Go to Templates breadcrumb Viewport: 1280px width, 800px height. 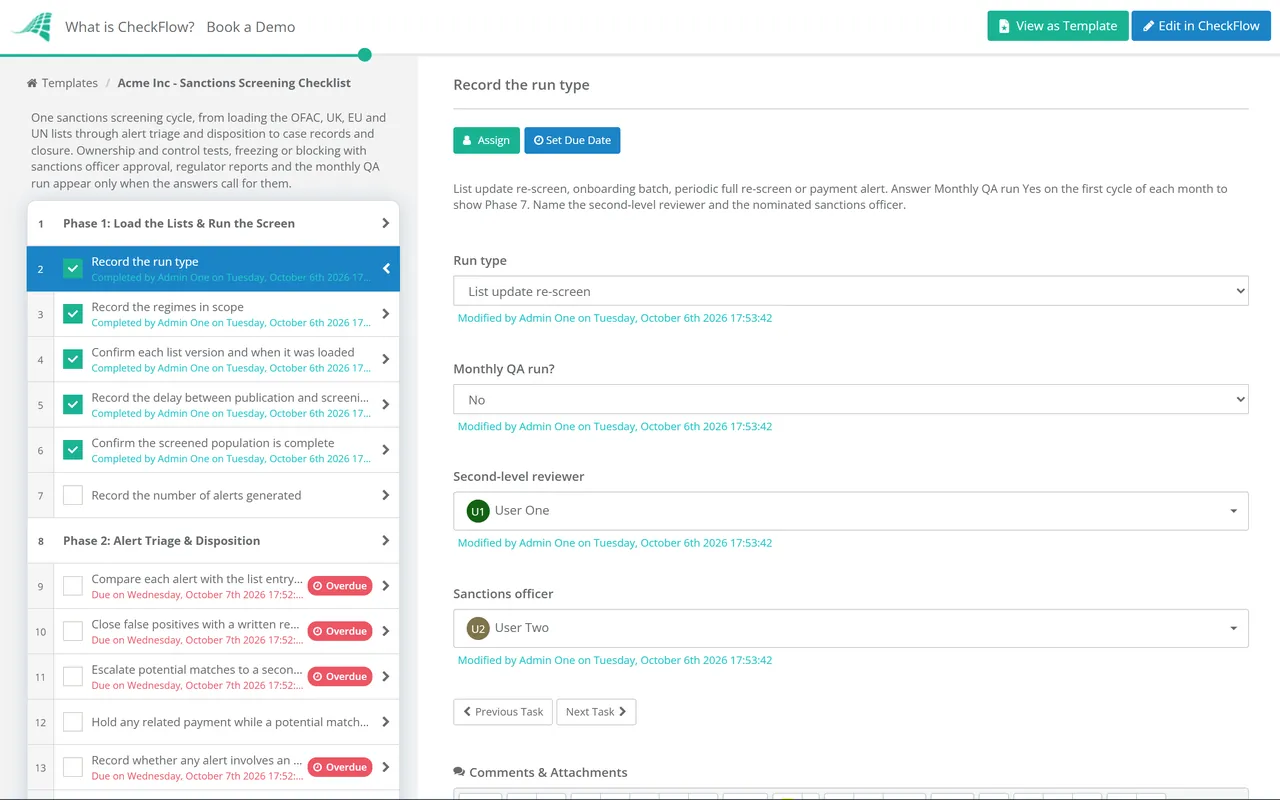coord(70,83)
